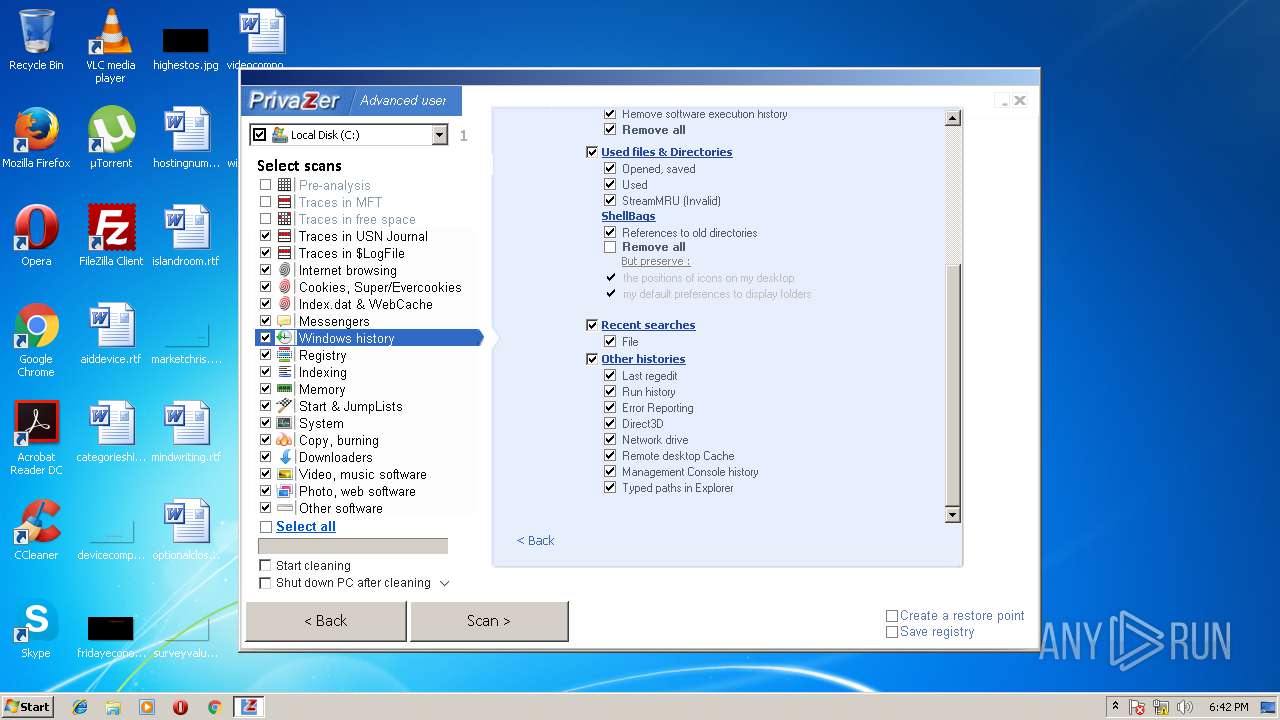The width and height of the screenshot is (1280, 720).
Task: Select the Registry scan category
Action: 322,355
